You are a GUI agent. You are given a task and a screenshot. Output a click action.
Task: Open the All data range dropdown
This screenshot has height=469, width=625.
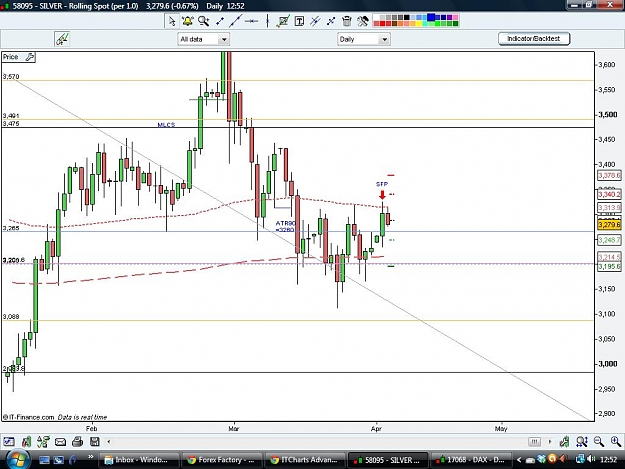tap(203, 39)
